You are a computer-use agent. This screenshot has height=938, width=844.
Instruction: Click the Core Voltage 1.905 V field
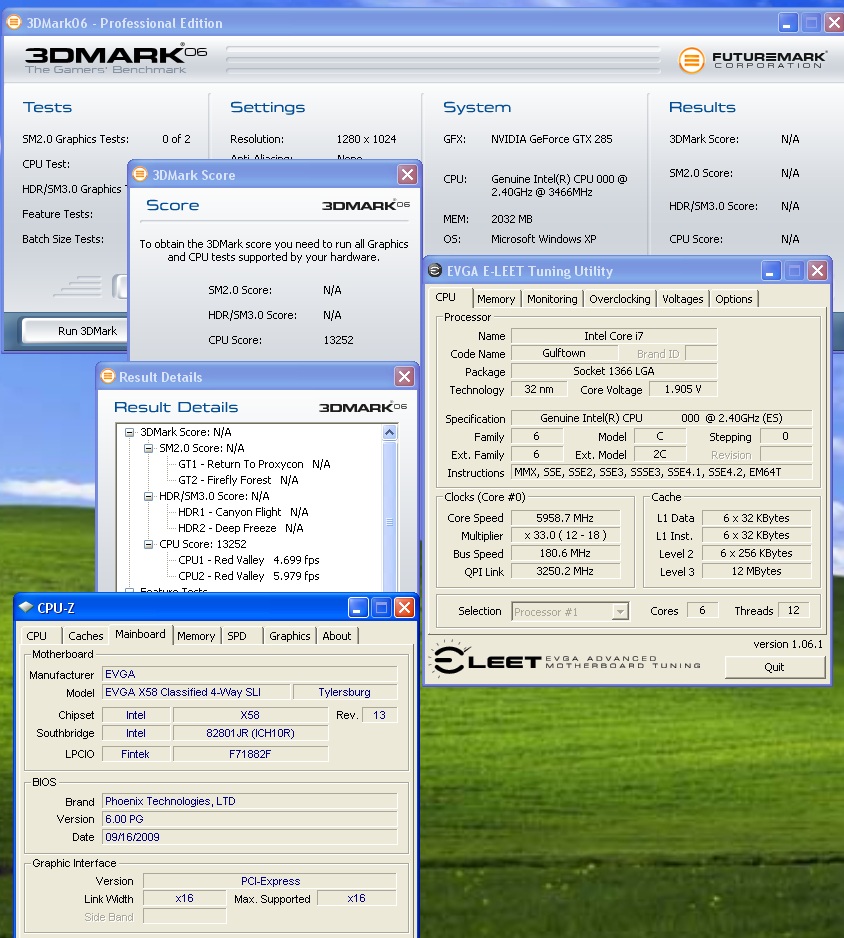point(682,389)
